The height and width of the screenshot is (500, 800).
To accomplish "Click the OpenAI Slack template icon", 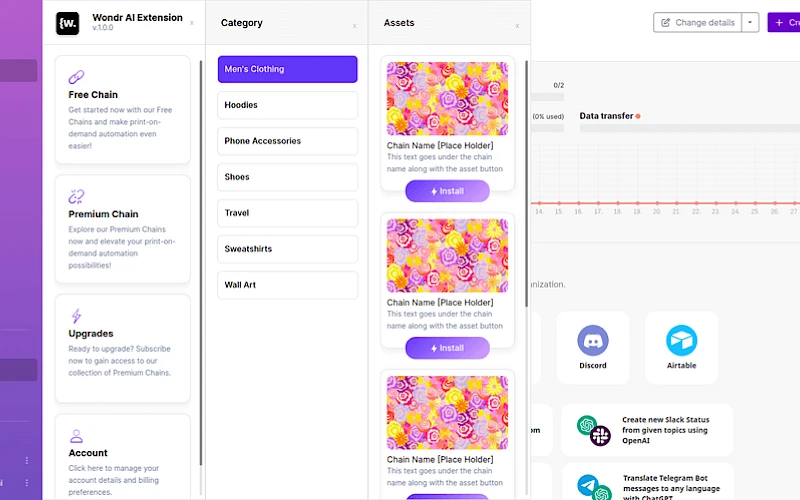I will (594, 431).
